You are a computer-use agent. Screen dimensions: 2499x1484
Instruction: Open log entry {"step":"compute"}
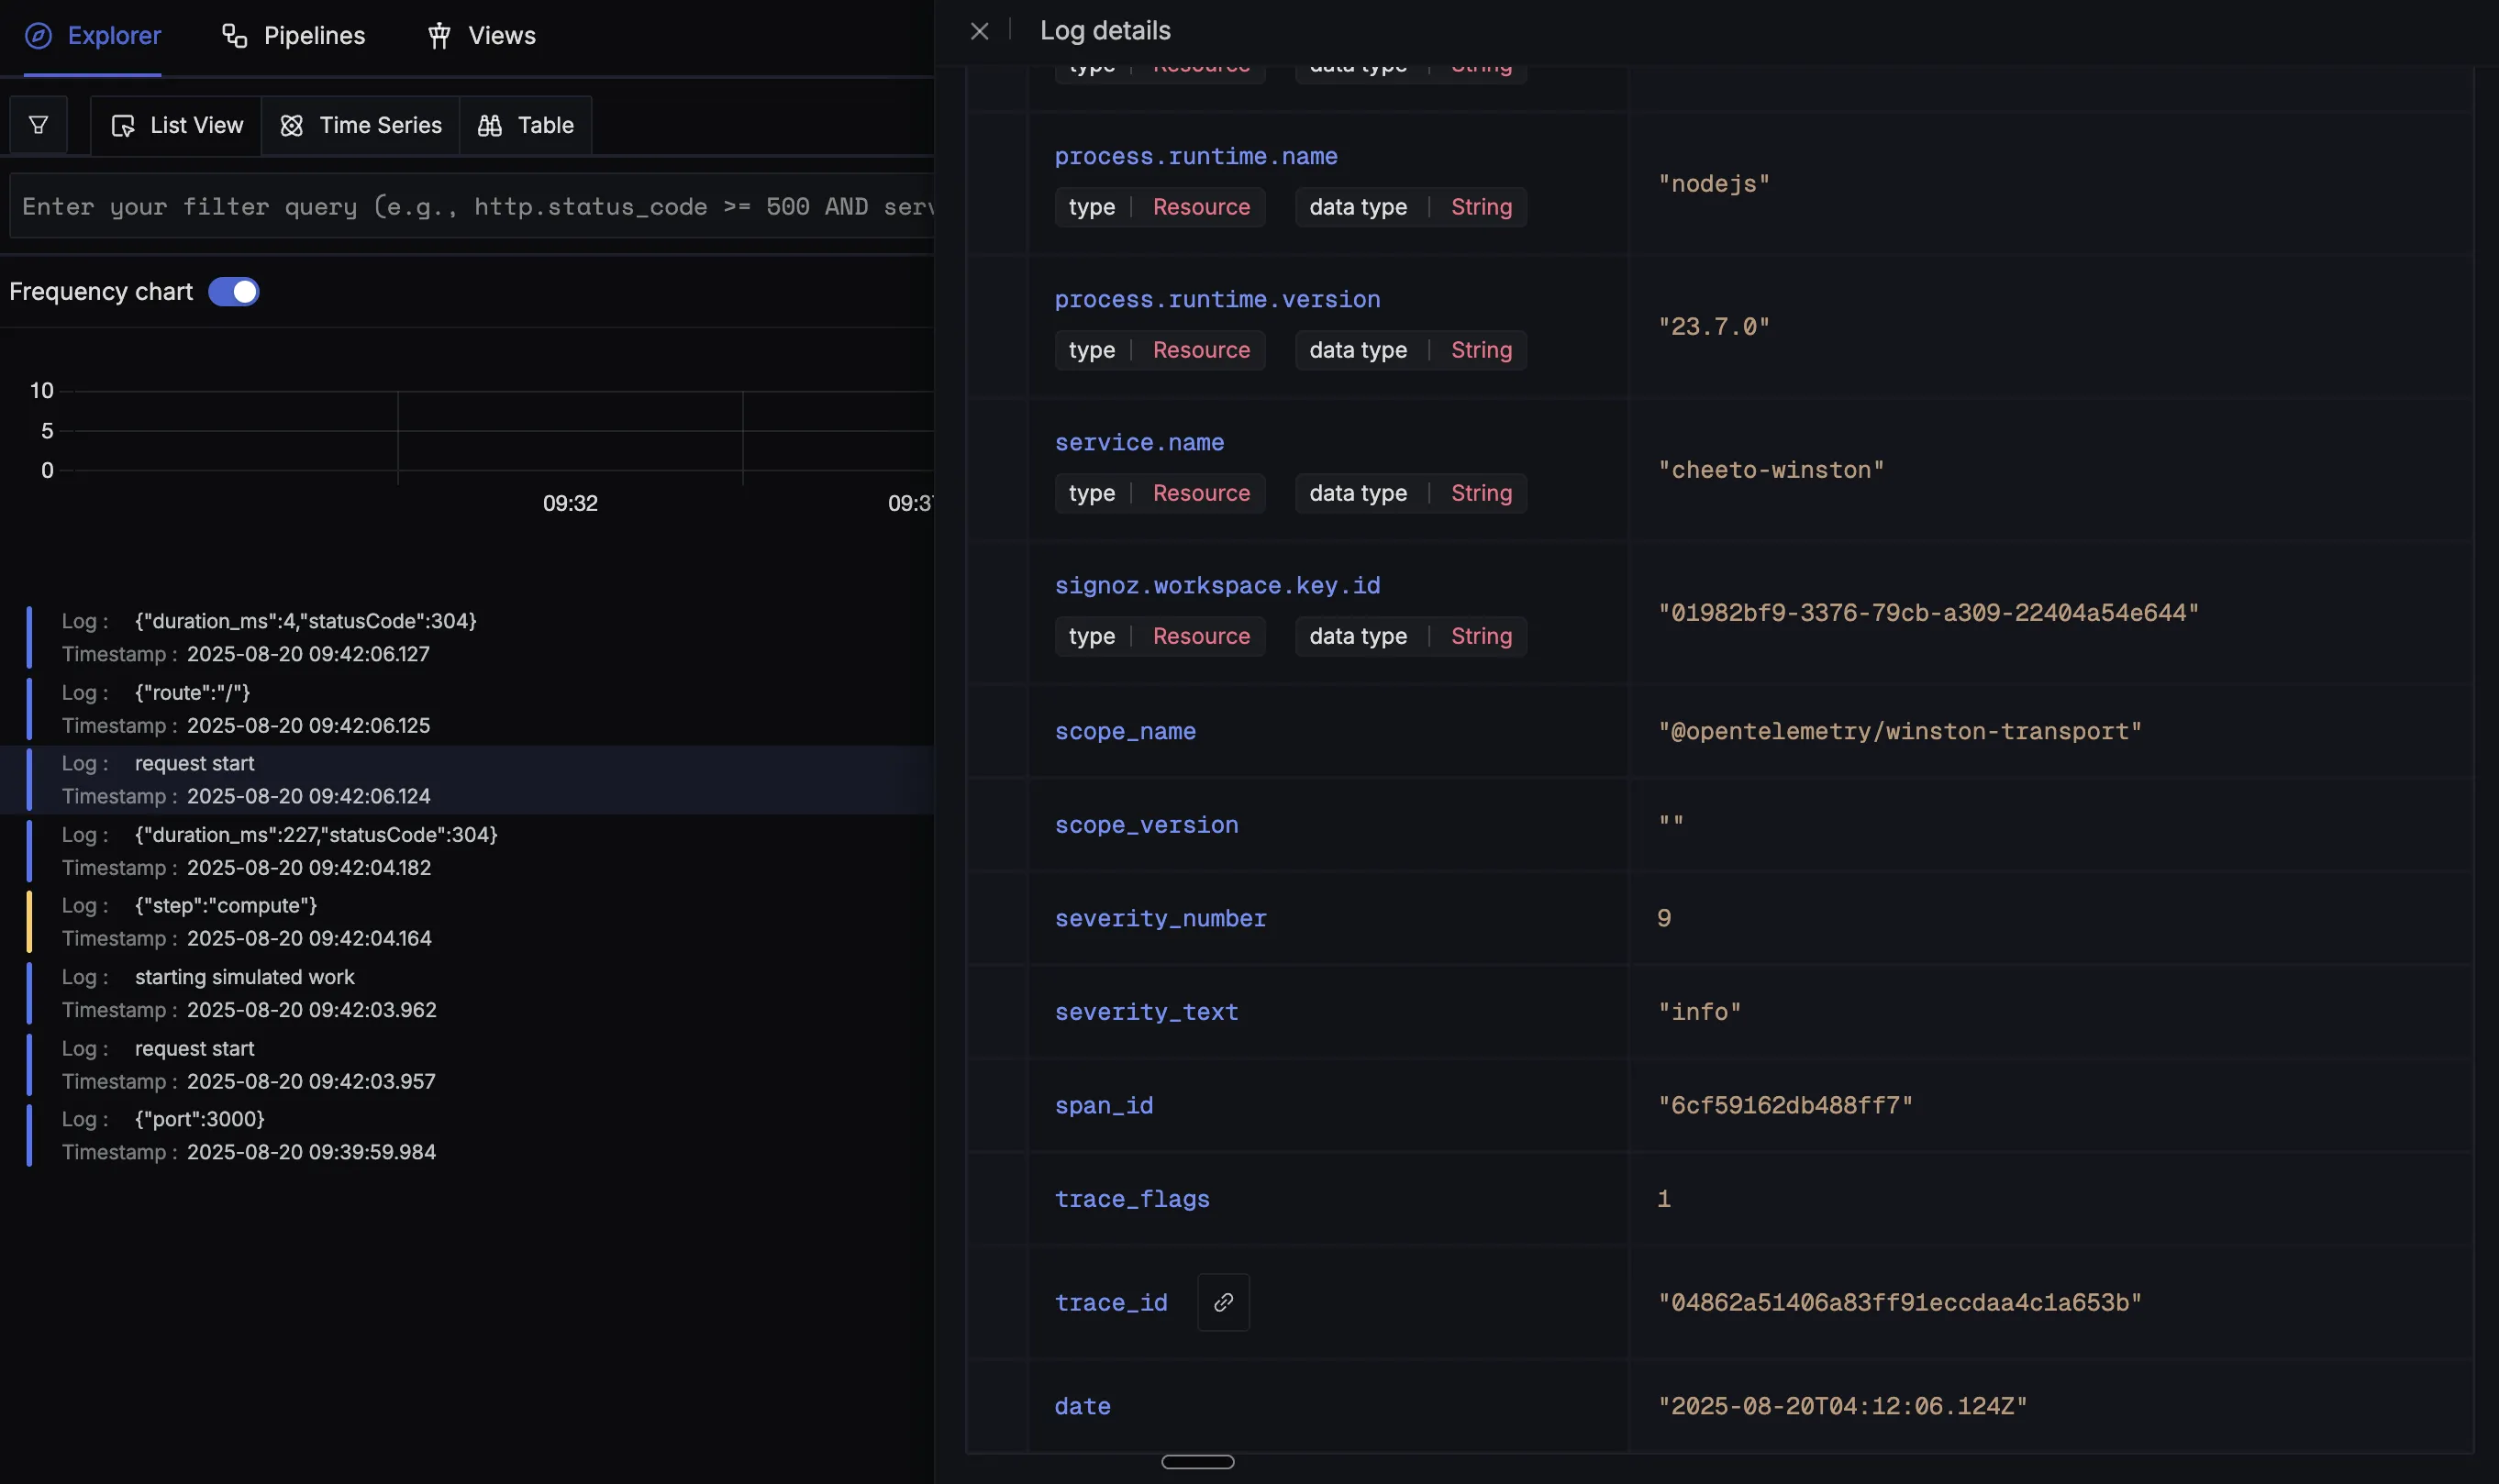467,921
